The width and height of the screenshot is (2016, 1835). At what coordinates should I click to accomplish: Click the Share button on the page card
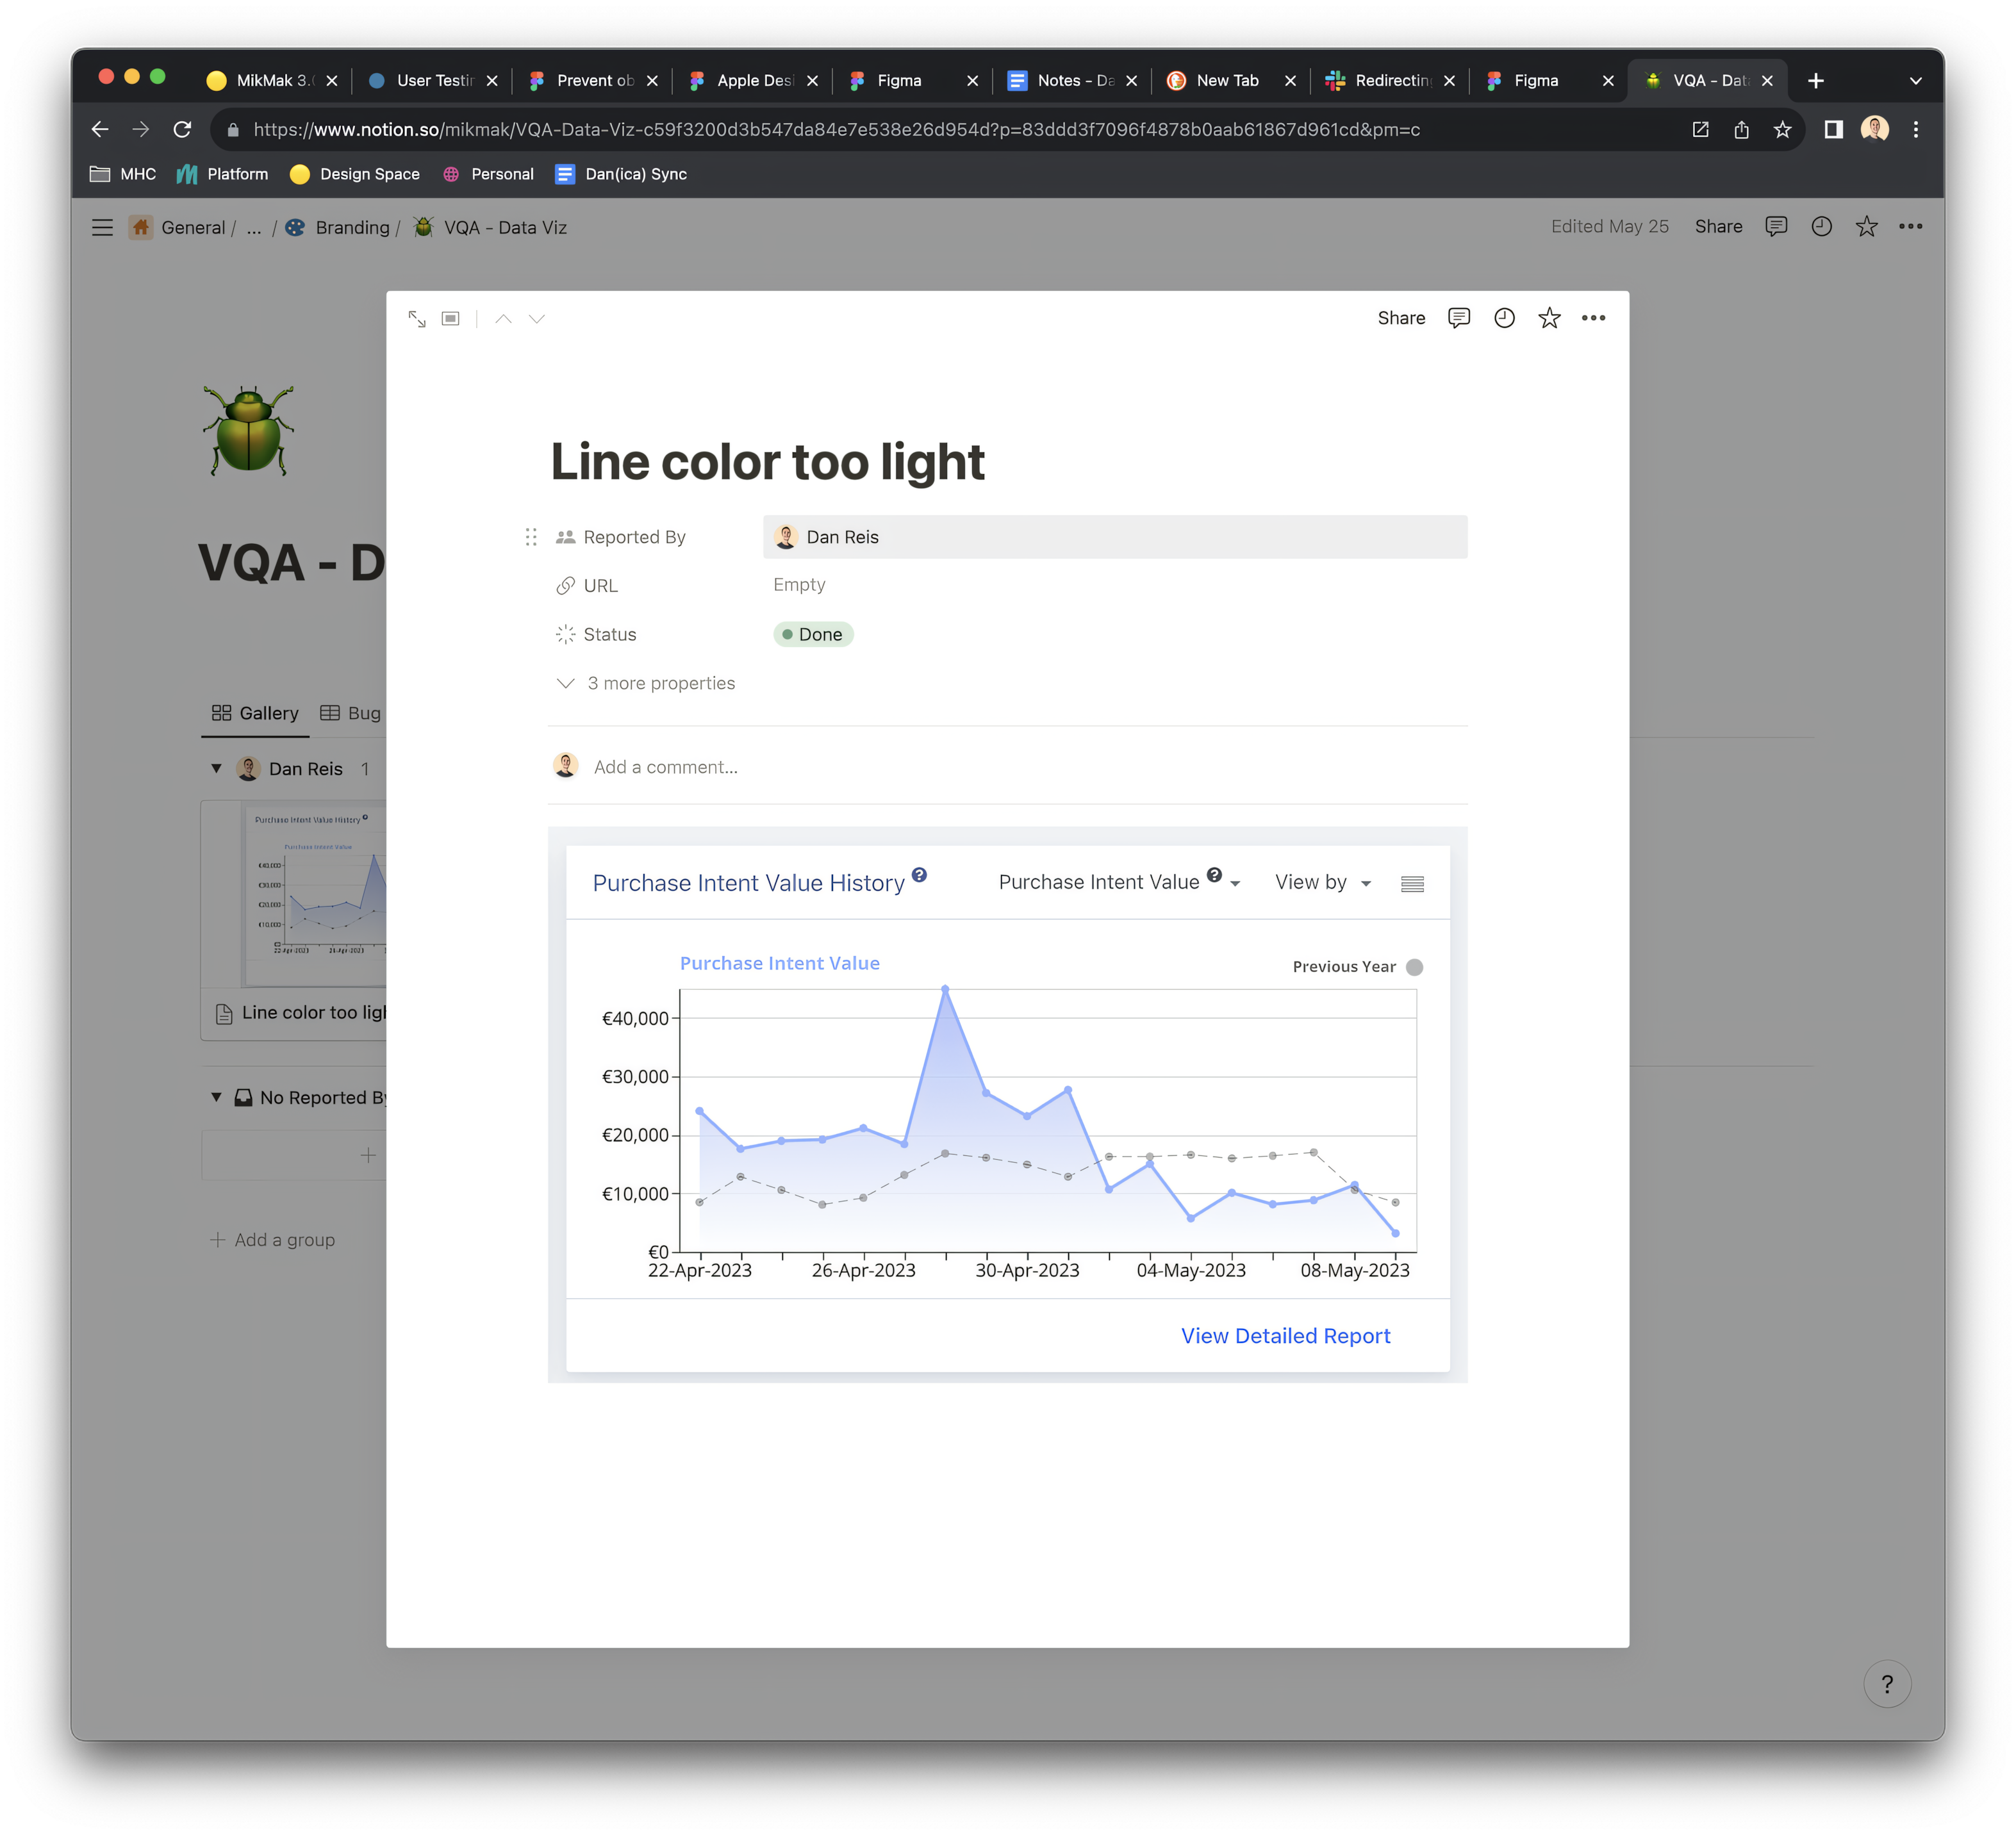(1401, 318)
